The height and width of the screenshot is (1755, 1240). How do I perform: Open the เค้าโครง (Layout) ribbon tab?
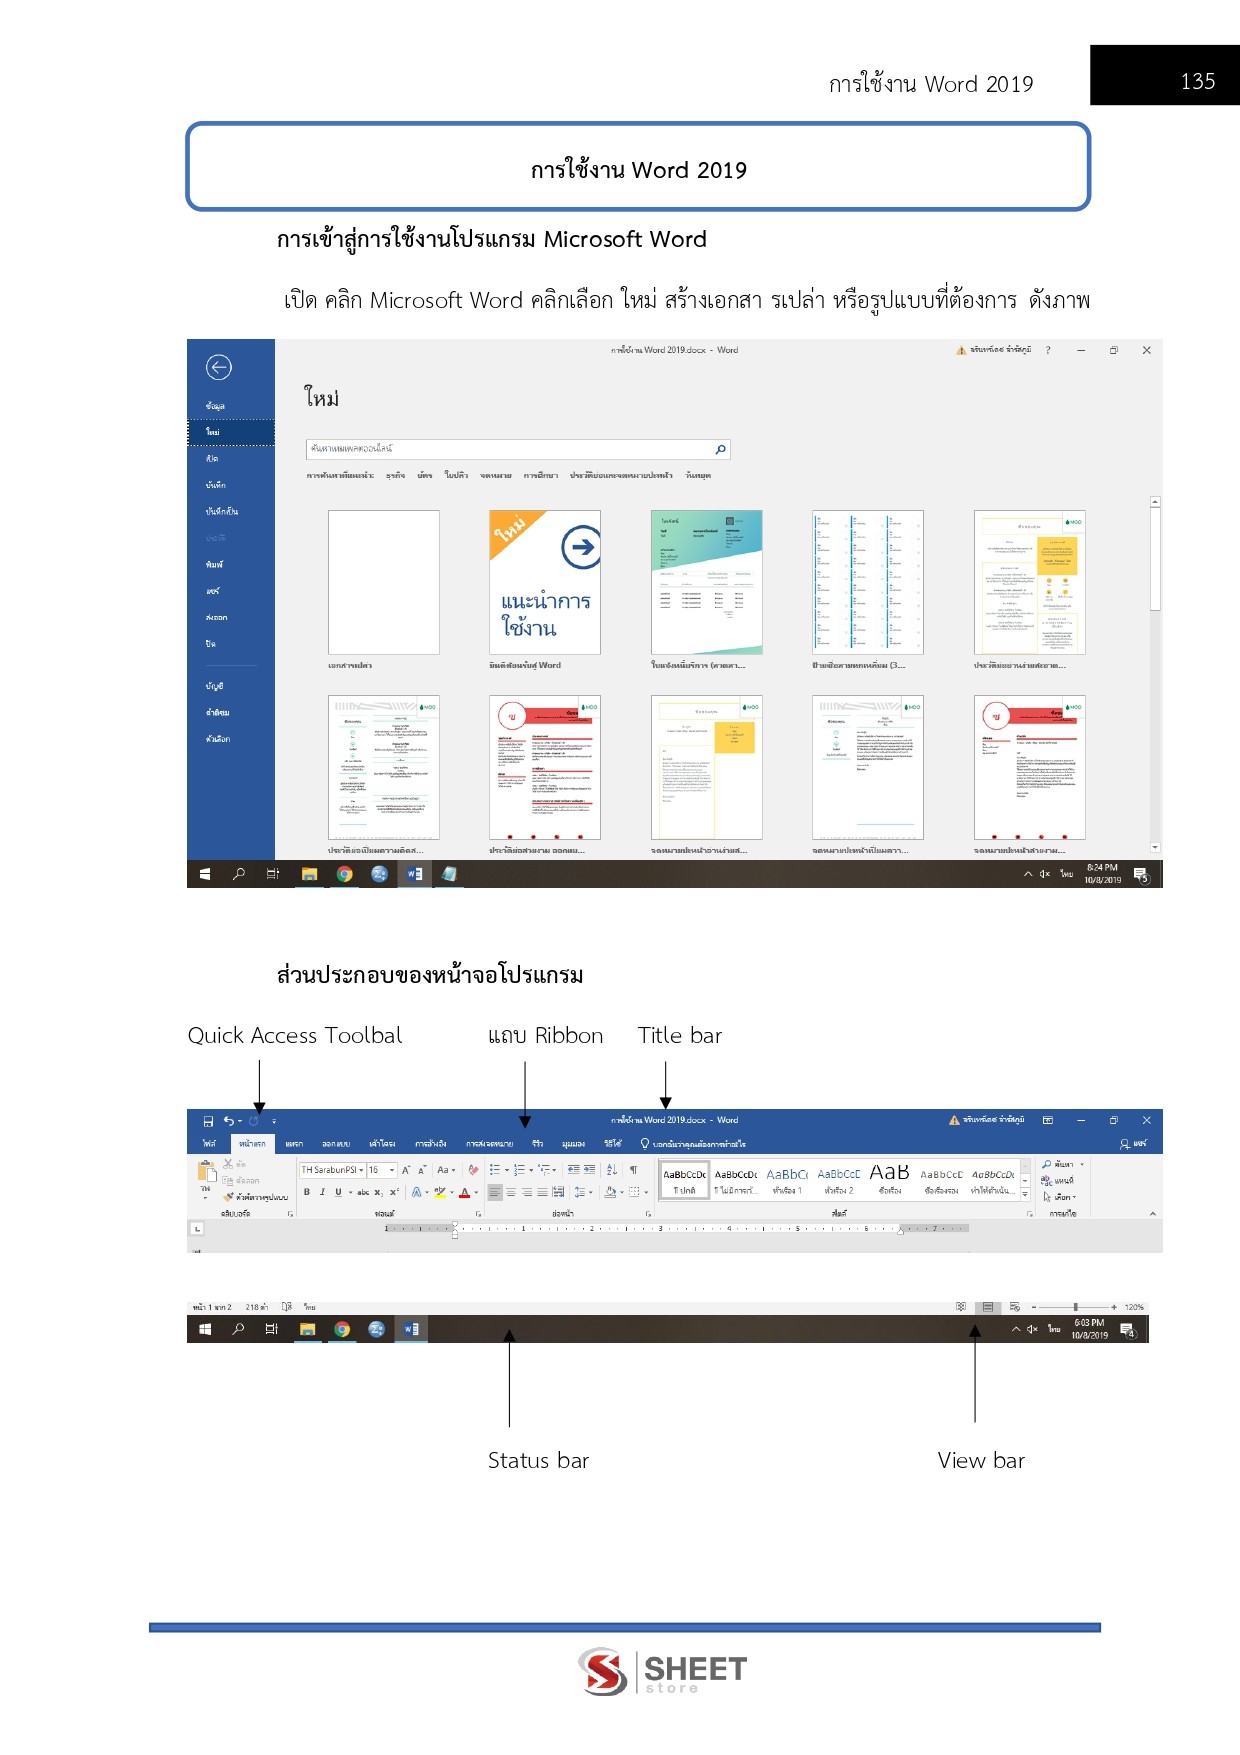[382, 1144]
